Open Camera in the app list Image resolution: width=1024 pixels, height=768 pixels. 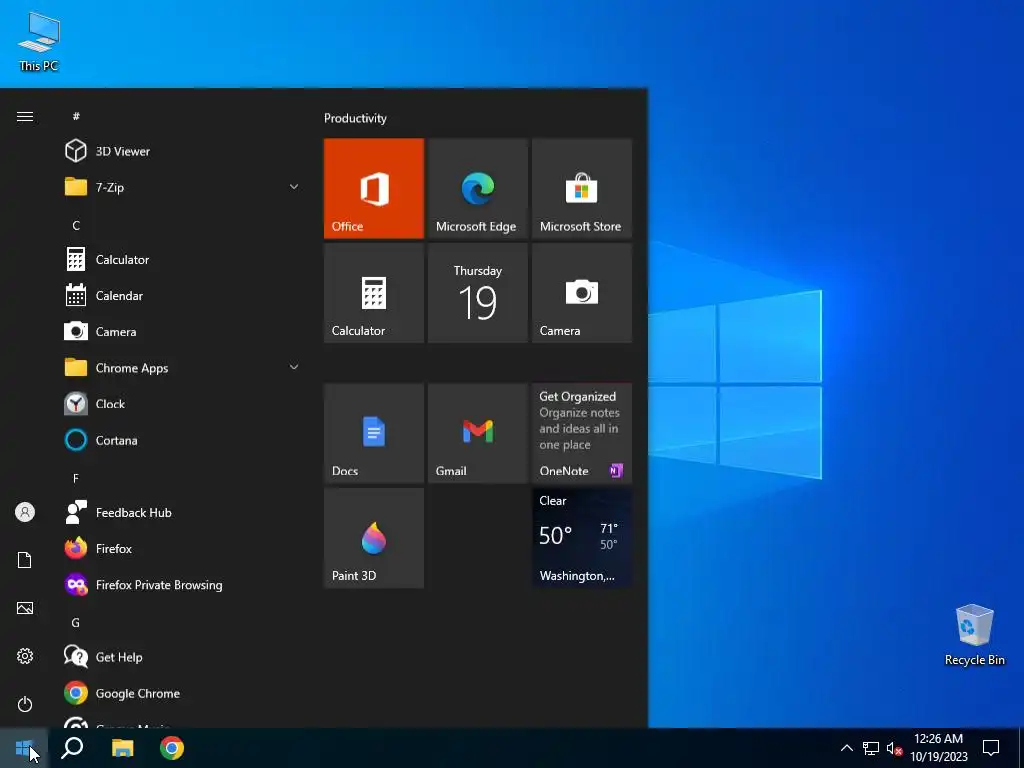tap(183, 332)
